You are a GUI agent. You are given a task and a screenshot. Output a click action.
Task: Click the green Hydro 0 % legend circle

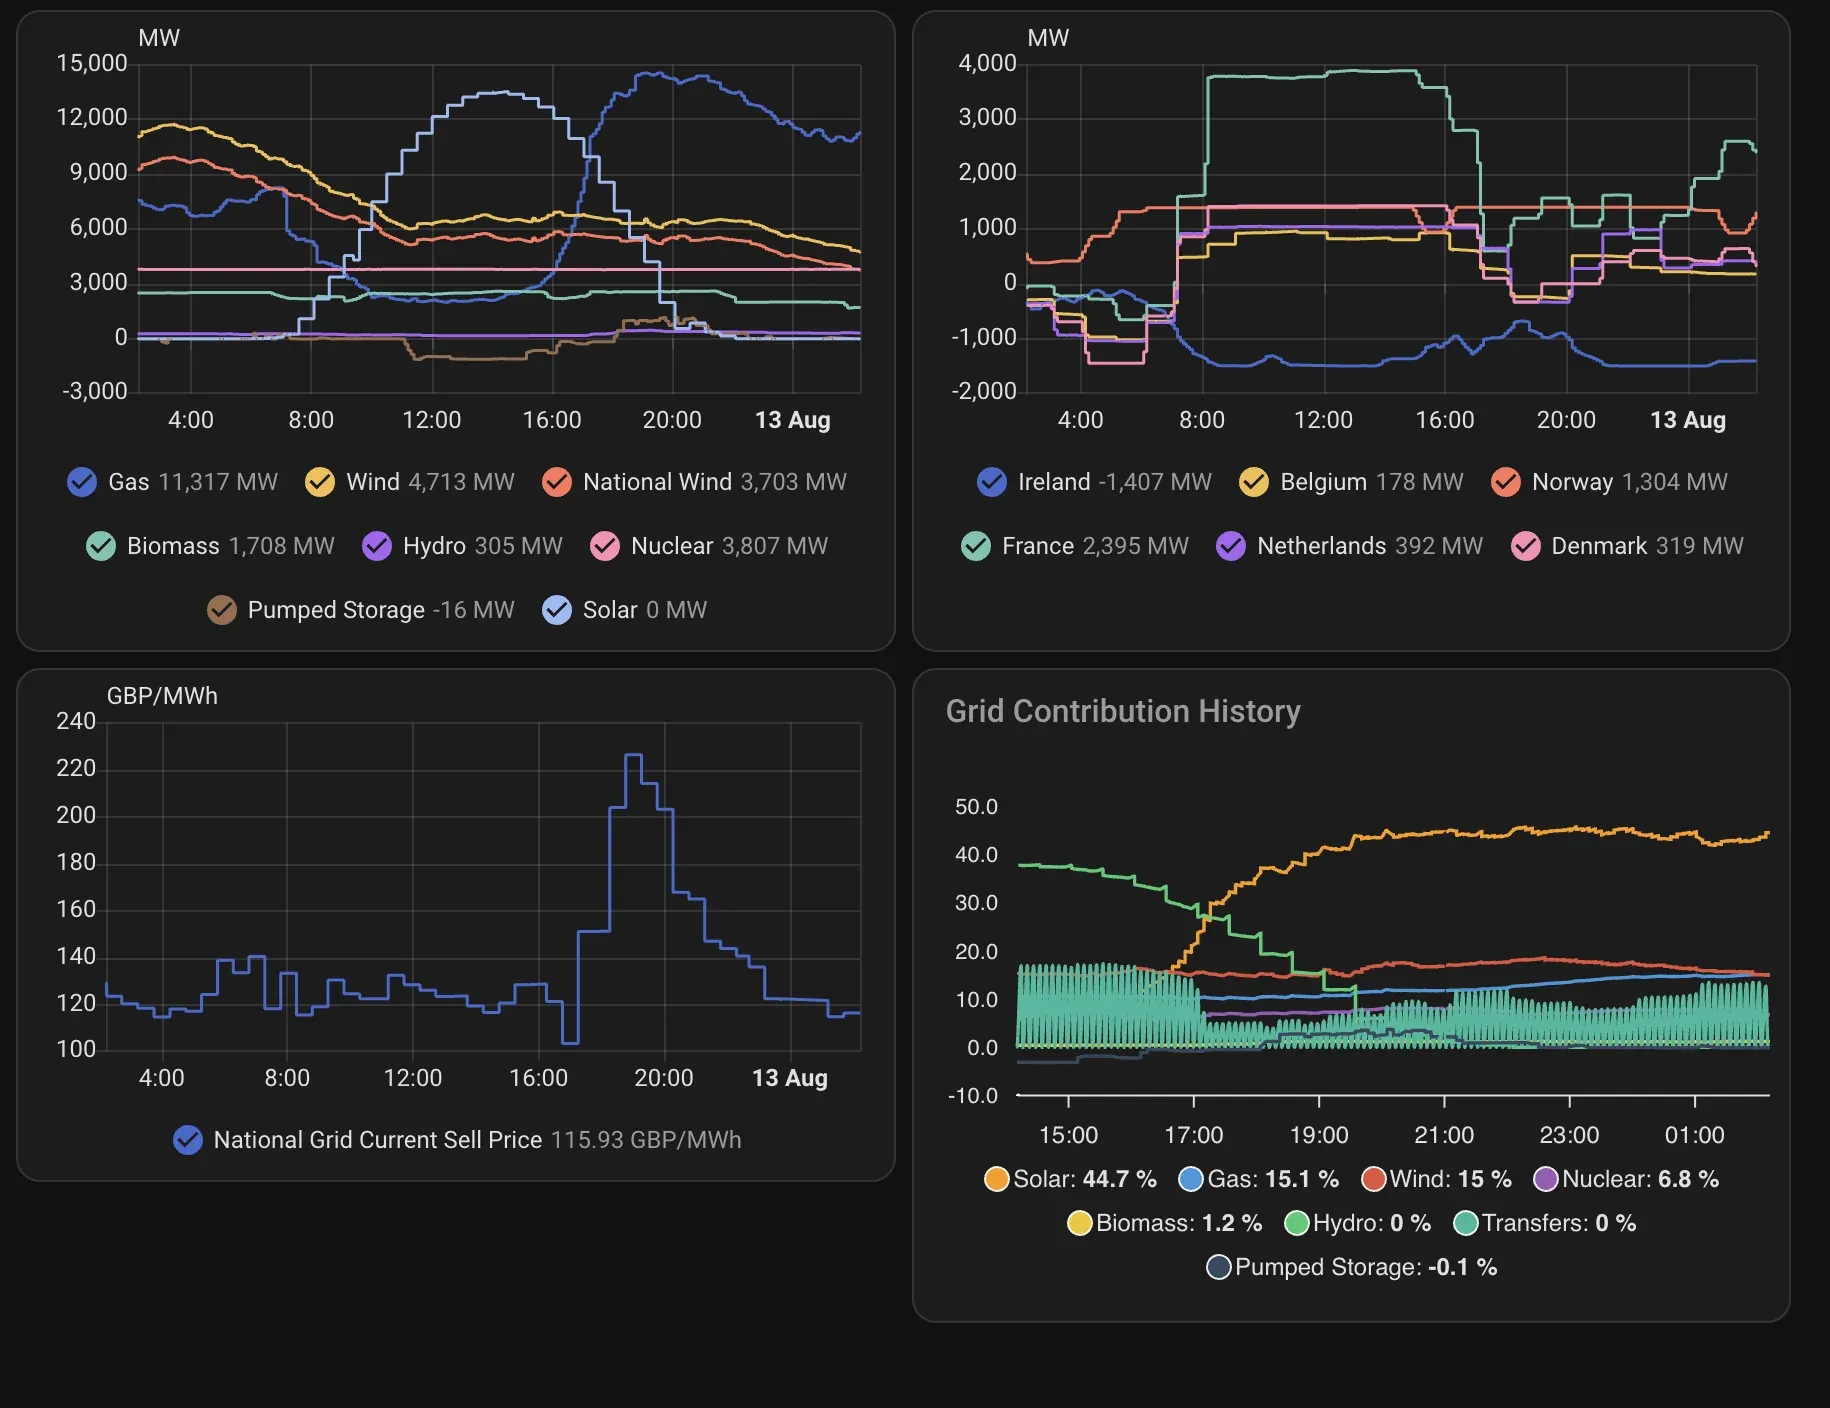[x=1297, y=1223]
